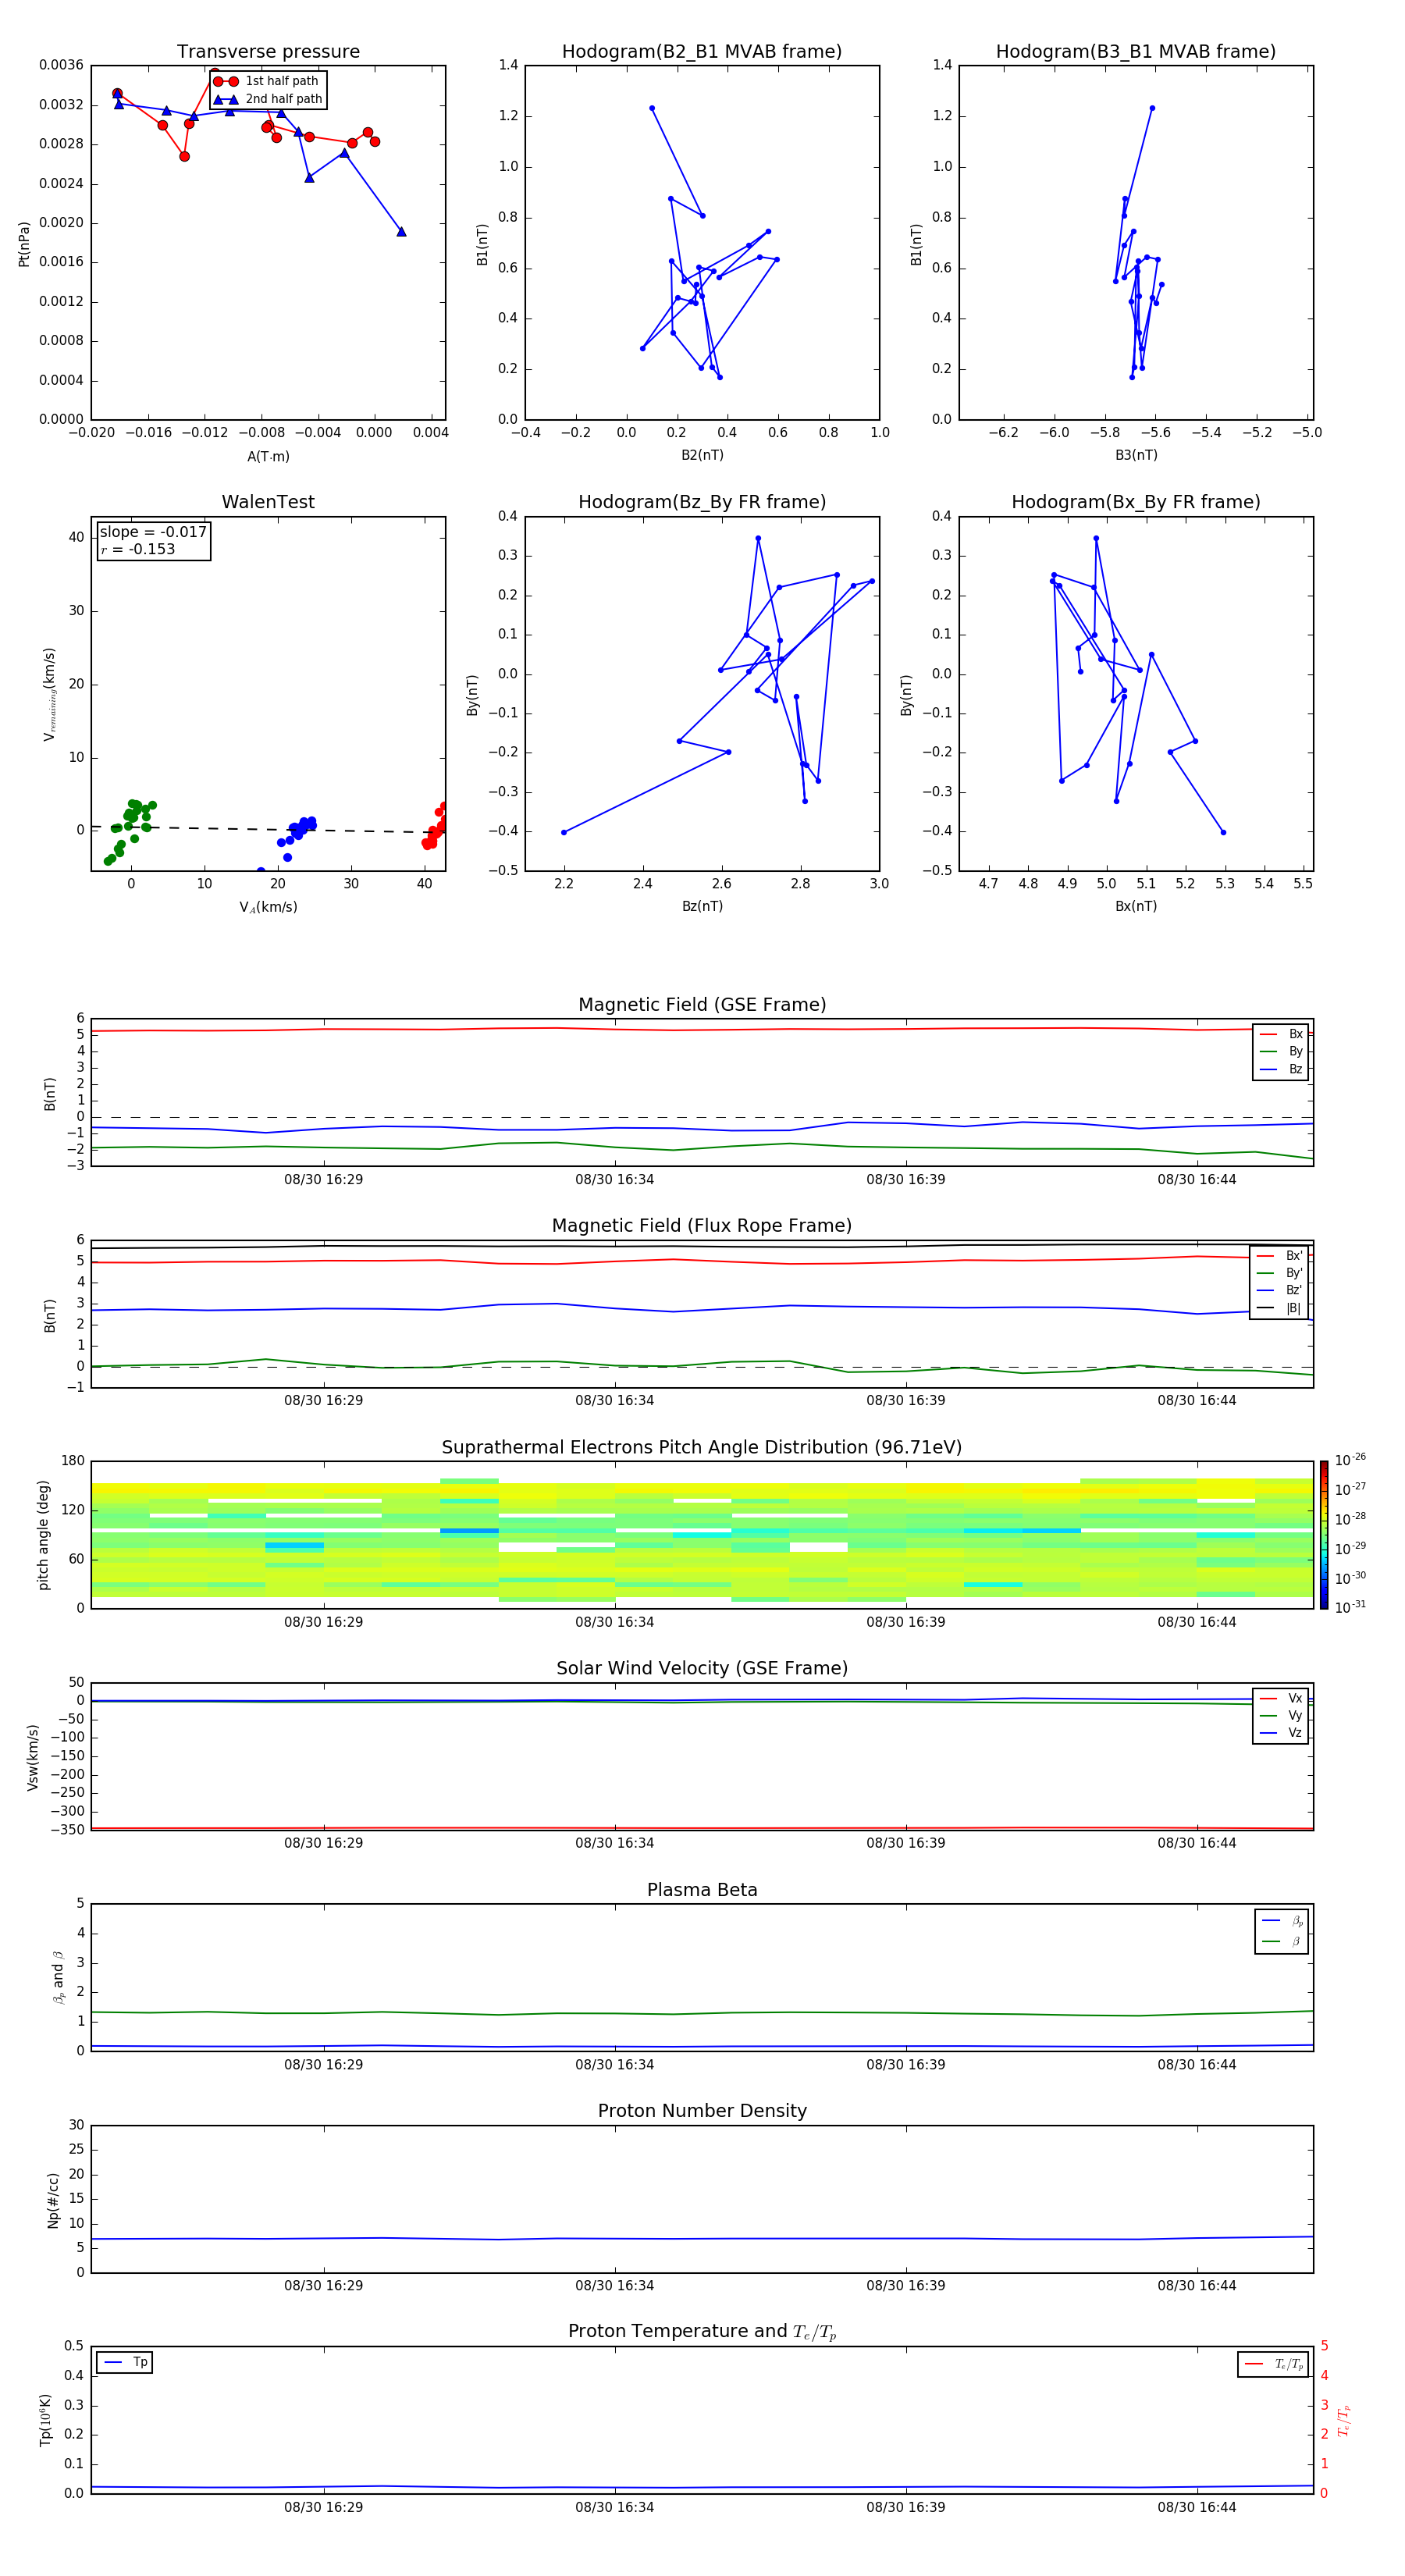Click the 'Bx(nT)' x-axis label
1405x2576 pixels.
[1136, 906]
